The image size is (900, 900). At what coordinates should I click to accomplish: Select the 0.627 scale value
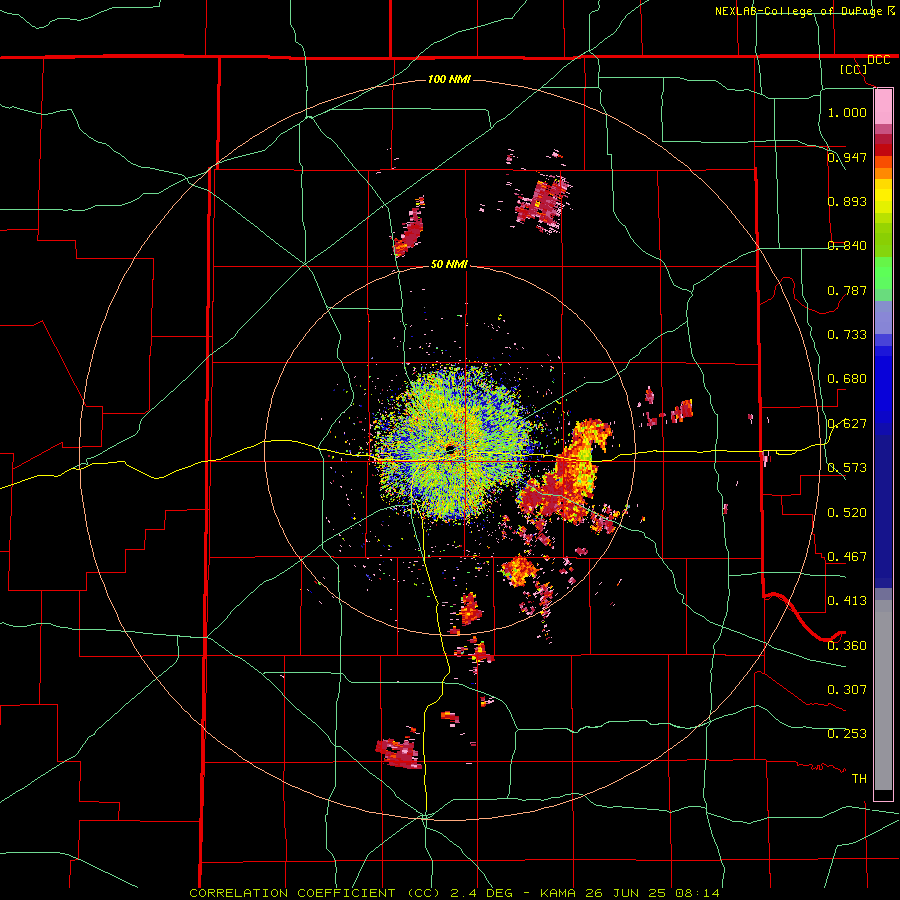click(847, 424)
